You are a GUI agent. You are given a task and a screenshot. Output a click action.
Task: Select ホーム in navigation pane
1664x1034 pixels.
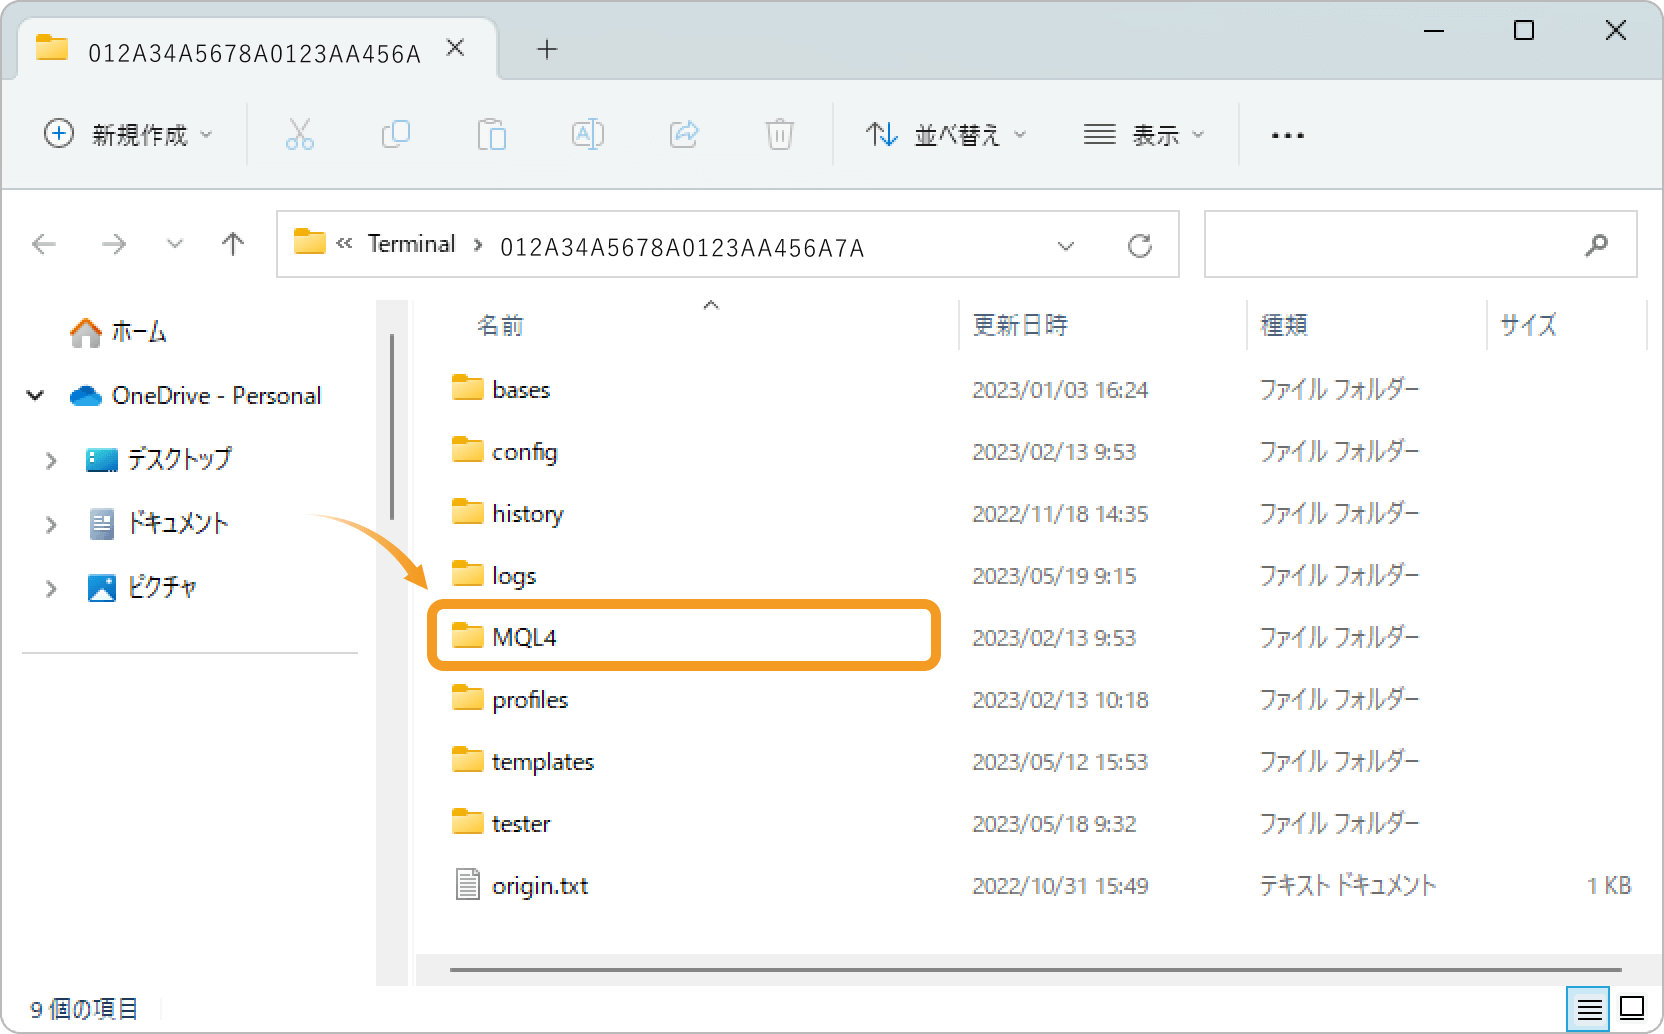click(x=119, y=332)
